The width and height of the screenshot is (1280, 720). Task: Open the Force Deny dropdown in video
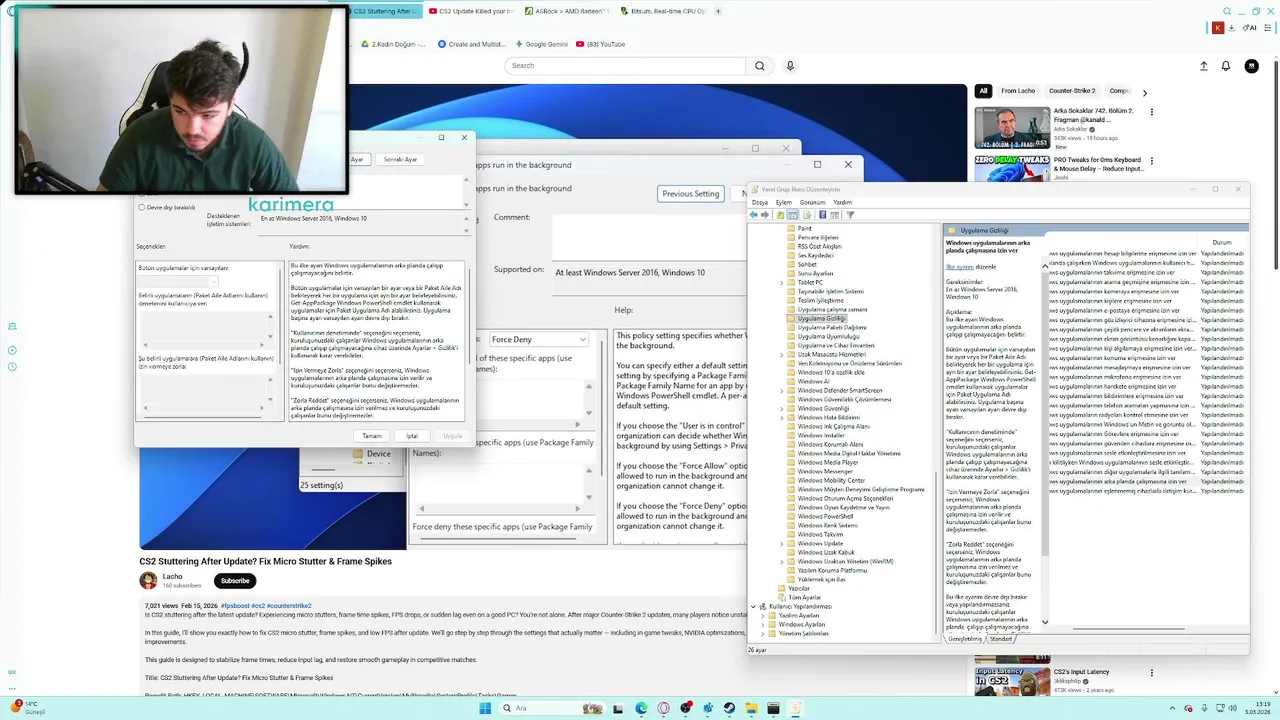click(538, 340)
